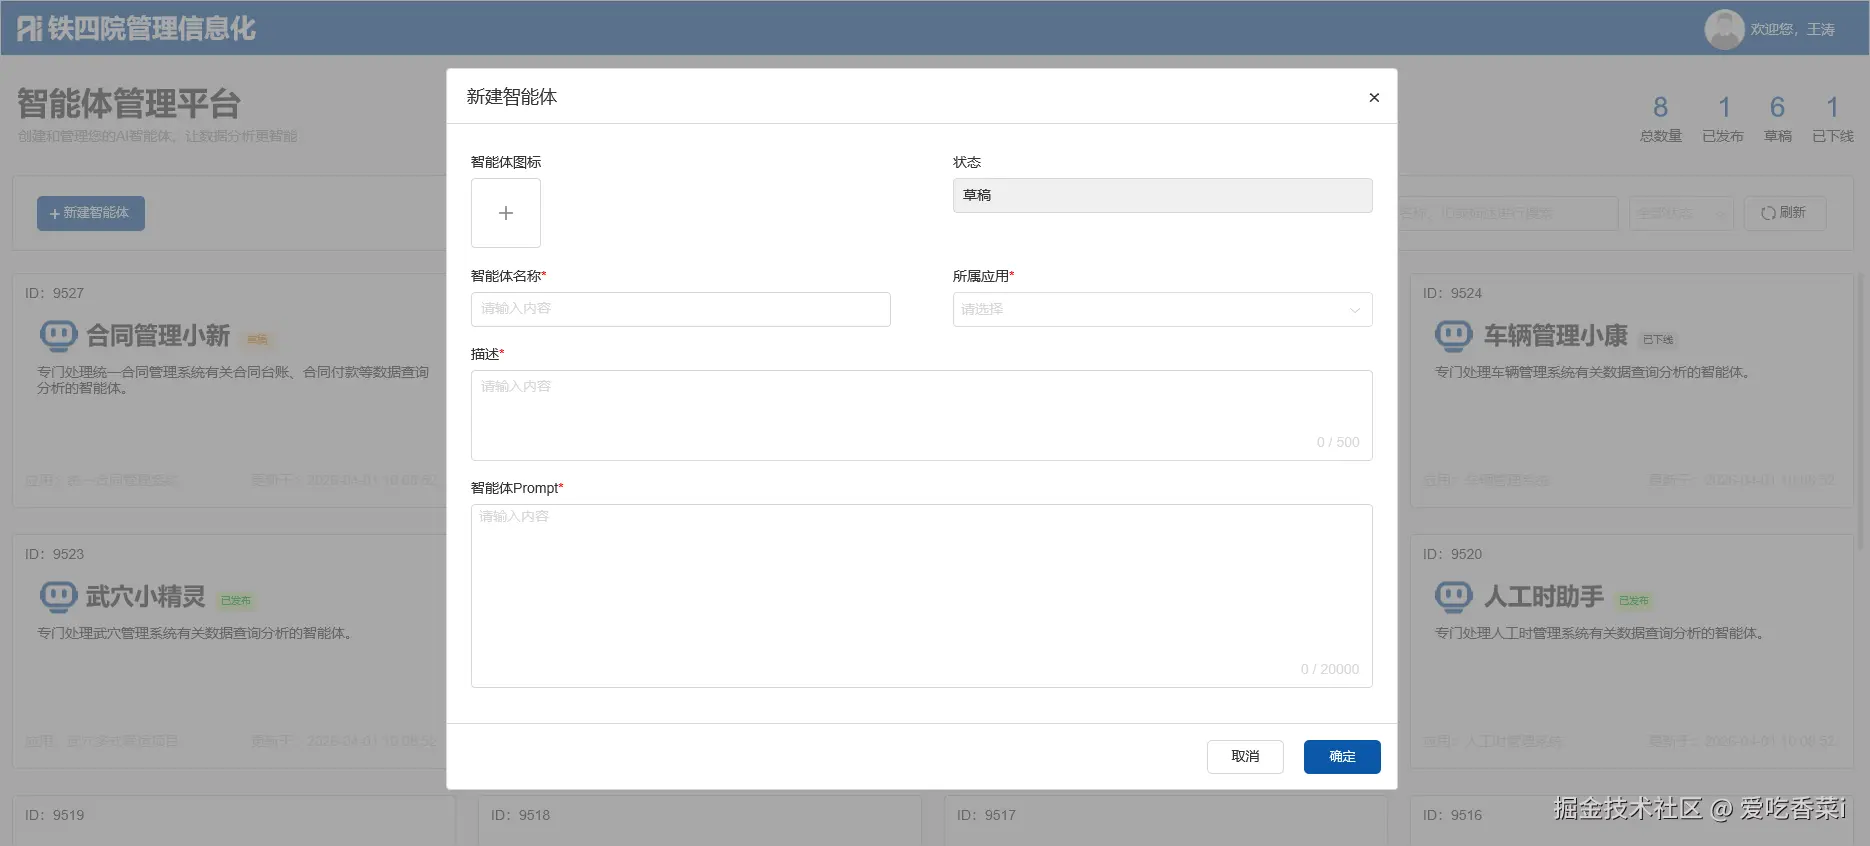The image size is (1870, 846).
Task: Click the 描述 text area
Action: [x=922, y=415]
